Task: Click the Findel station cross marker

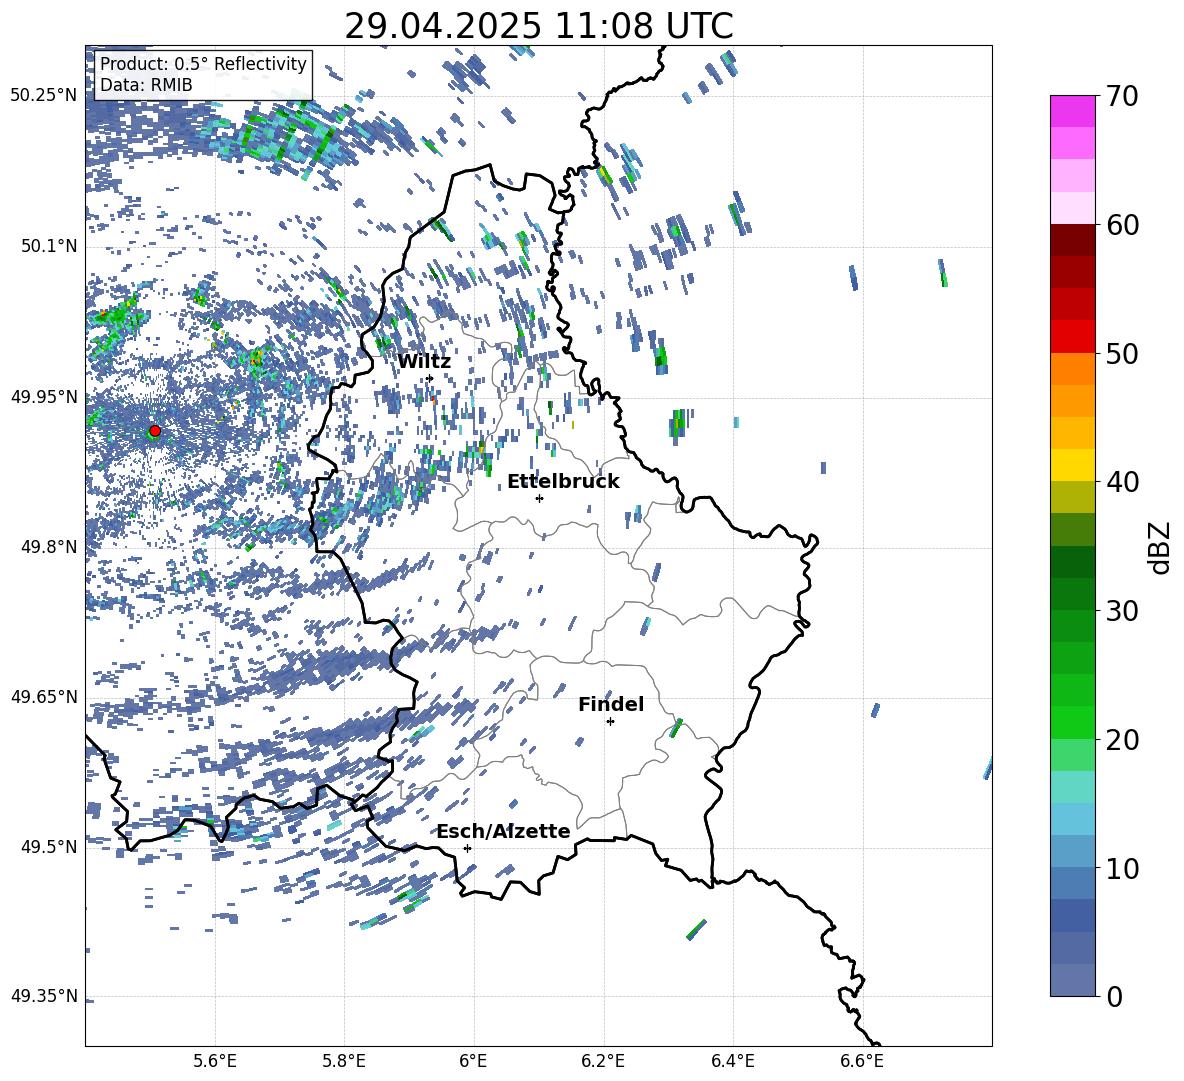Action: click(610, 722)
